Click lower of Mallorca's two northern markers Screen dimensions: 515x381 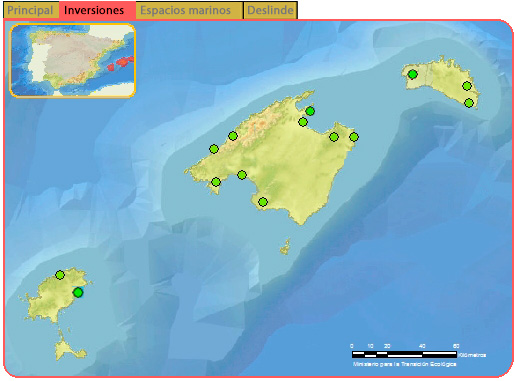point(303,122)
